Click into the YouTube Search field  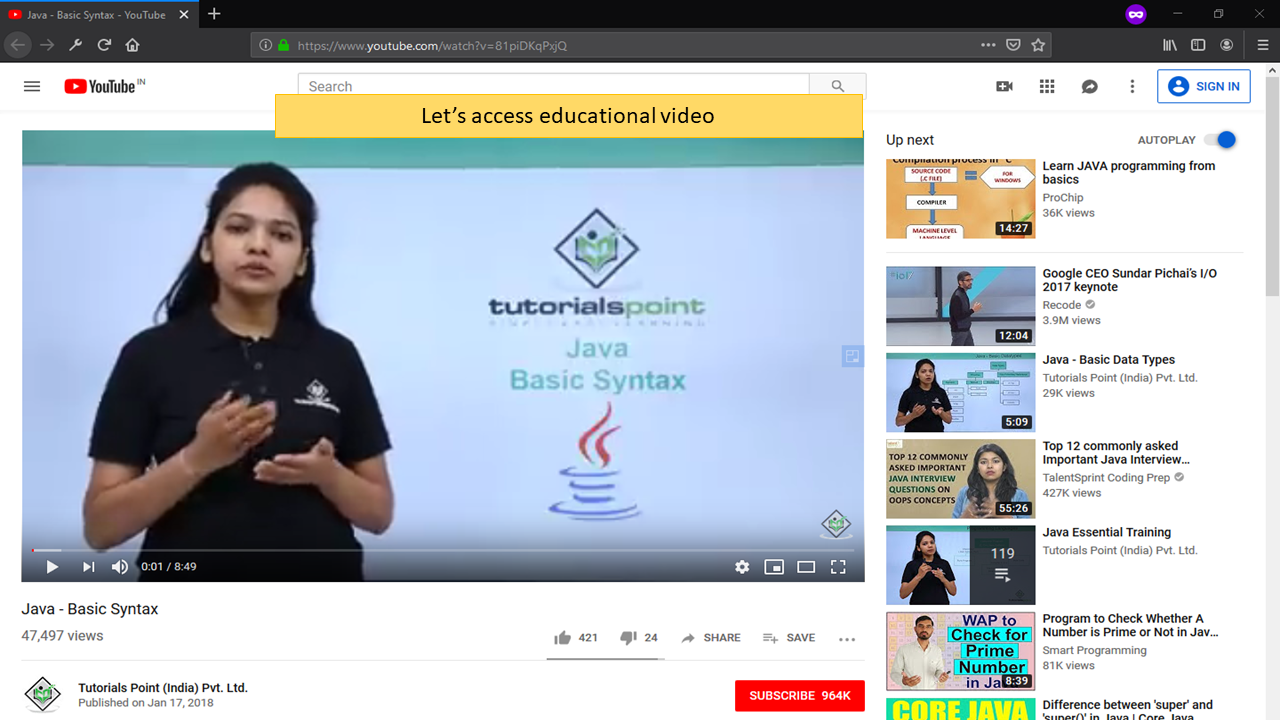[x=553, y=86]
